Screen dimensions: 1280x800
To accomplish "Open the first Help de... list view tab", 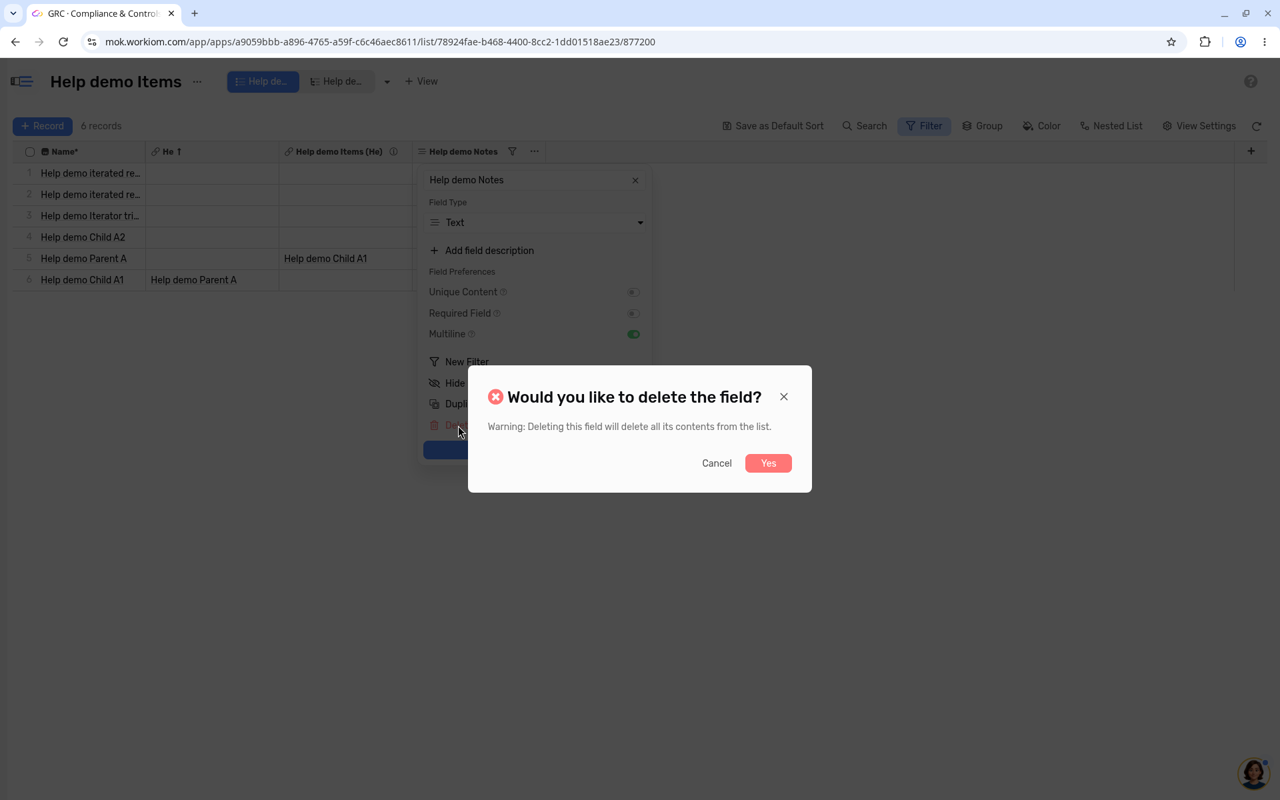I will point(263,82).
